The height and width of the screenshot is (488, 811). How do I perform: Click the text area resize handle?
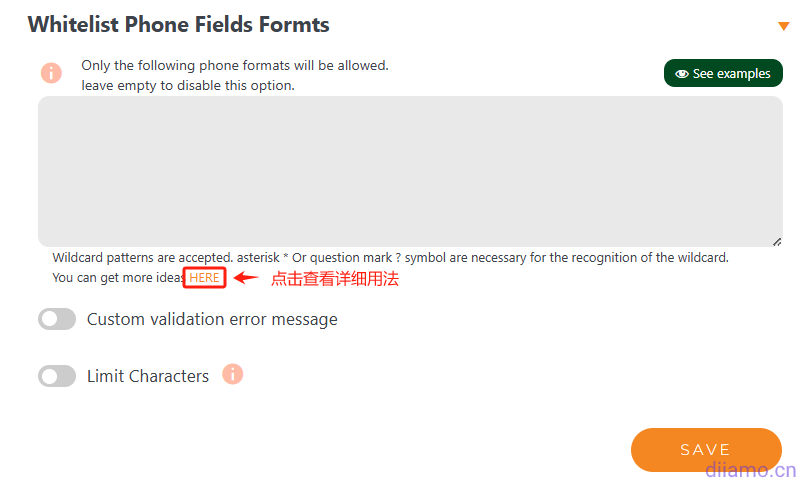click(777, 241)
